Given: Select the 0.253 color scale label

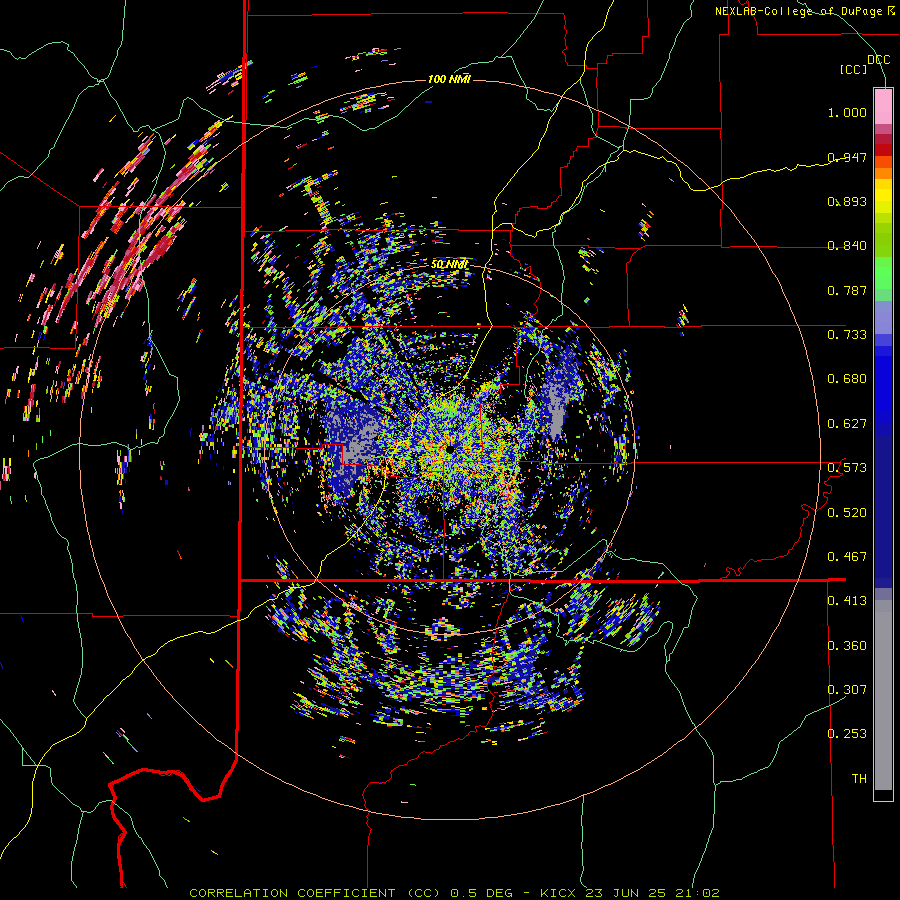Looking at the screenshot, I should tap(847, 734).
